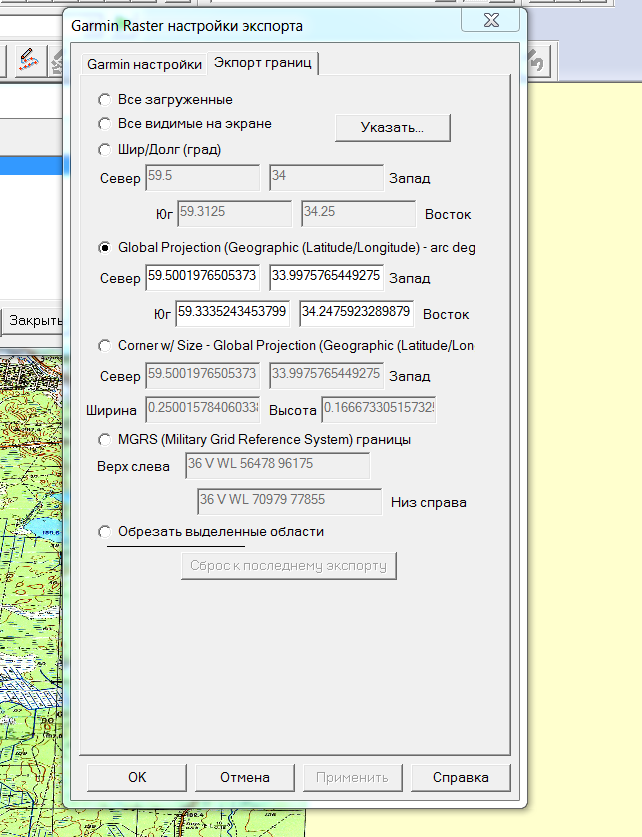
Task: Open the 'Экпорт границ' tab
Action: (x=263, y=64)
